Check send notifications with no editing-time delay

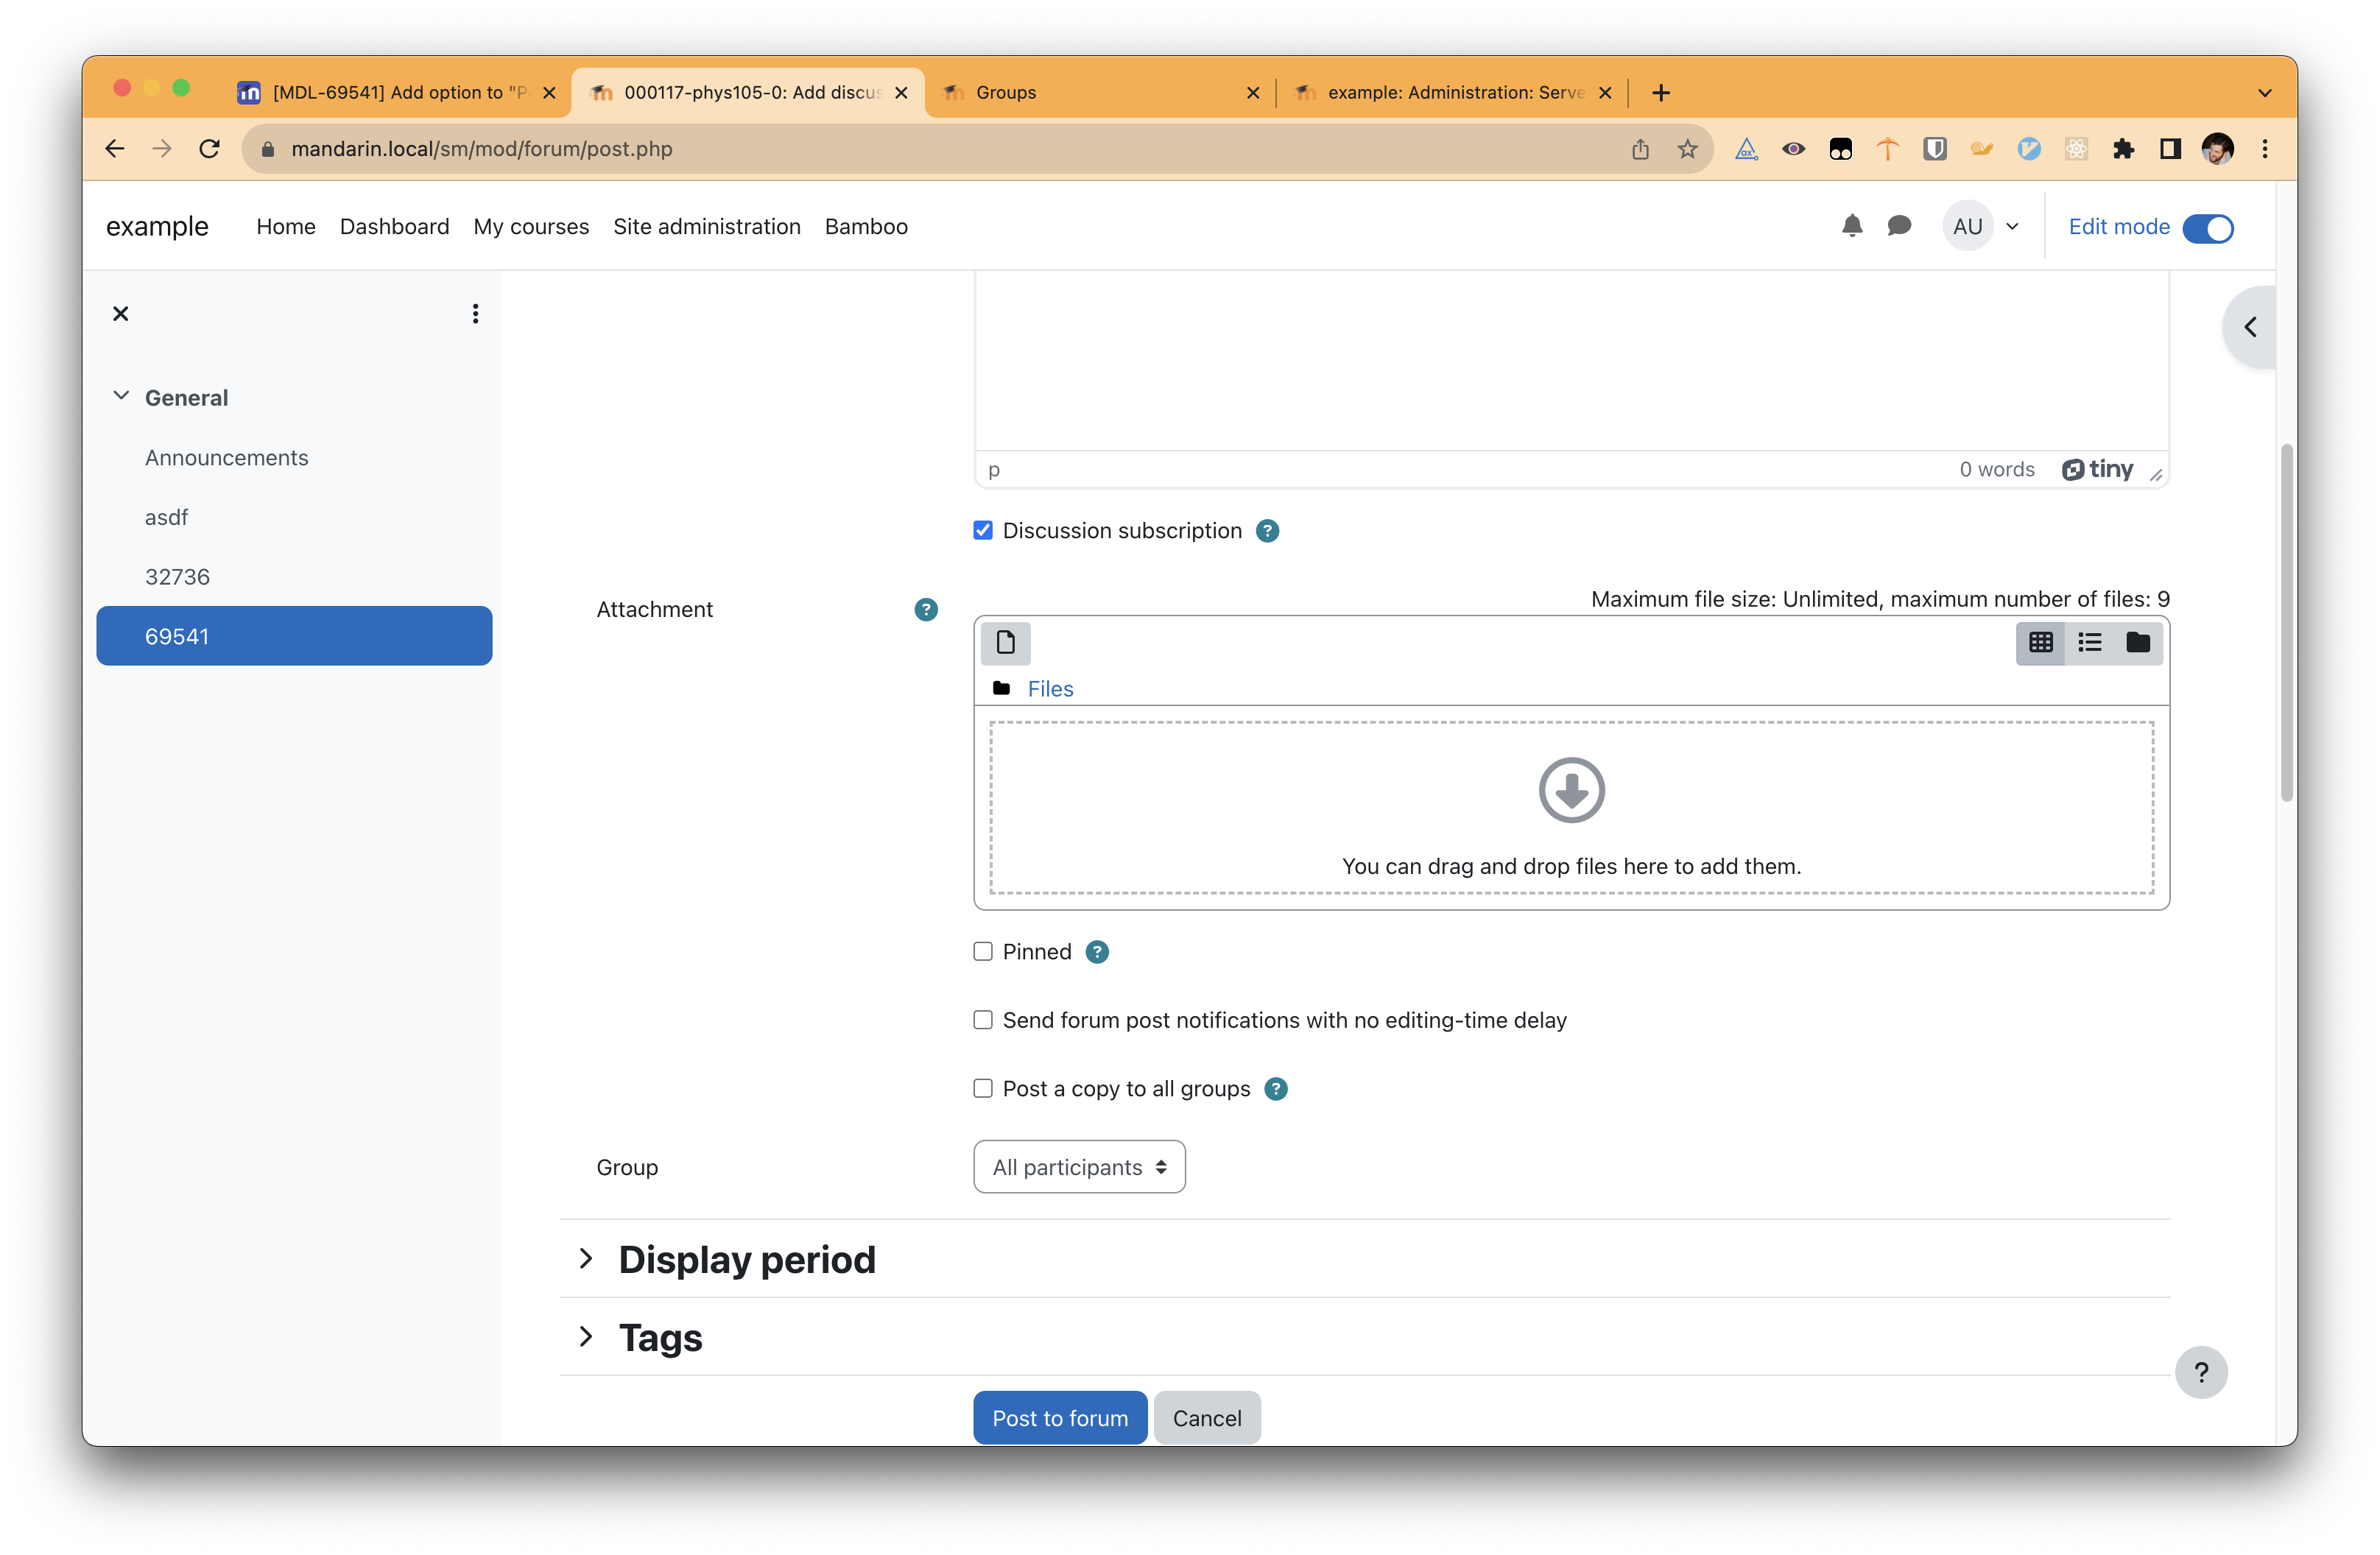[983, 1020]
